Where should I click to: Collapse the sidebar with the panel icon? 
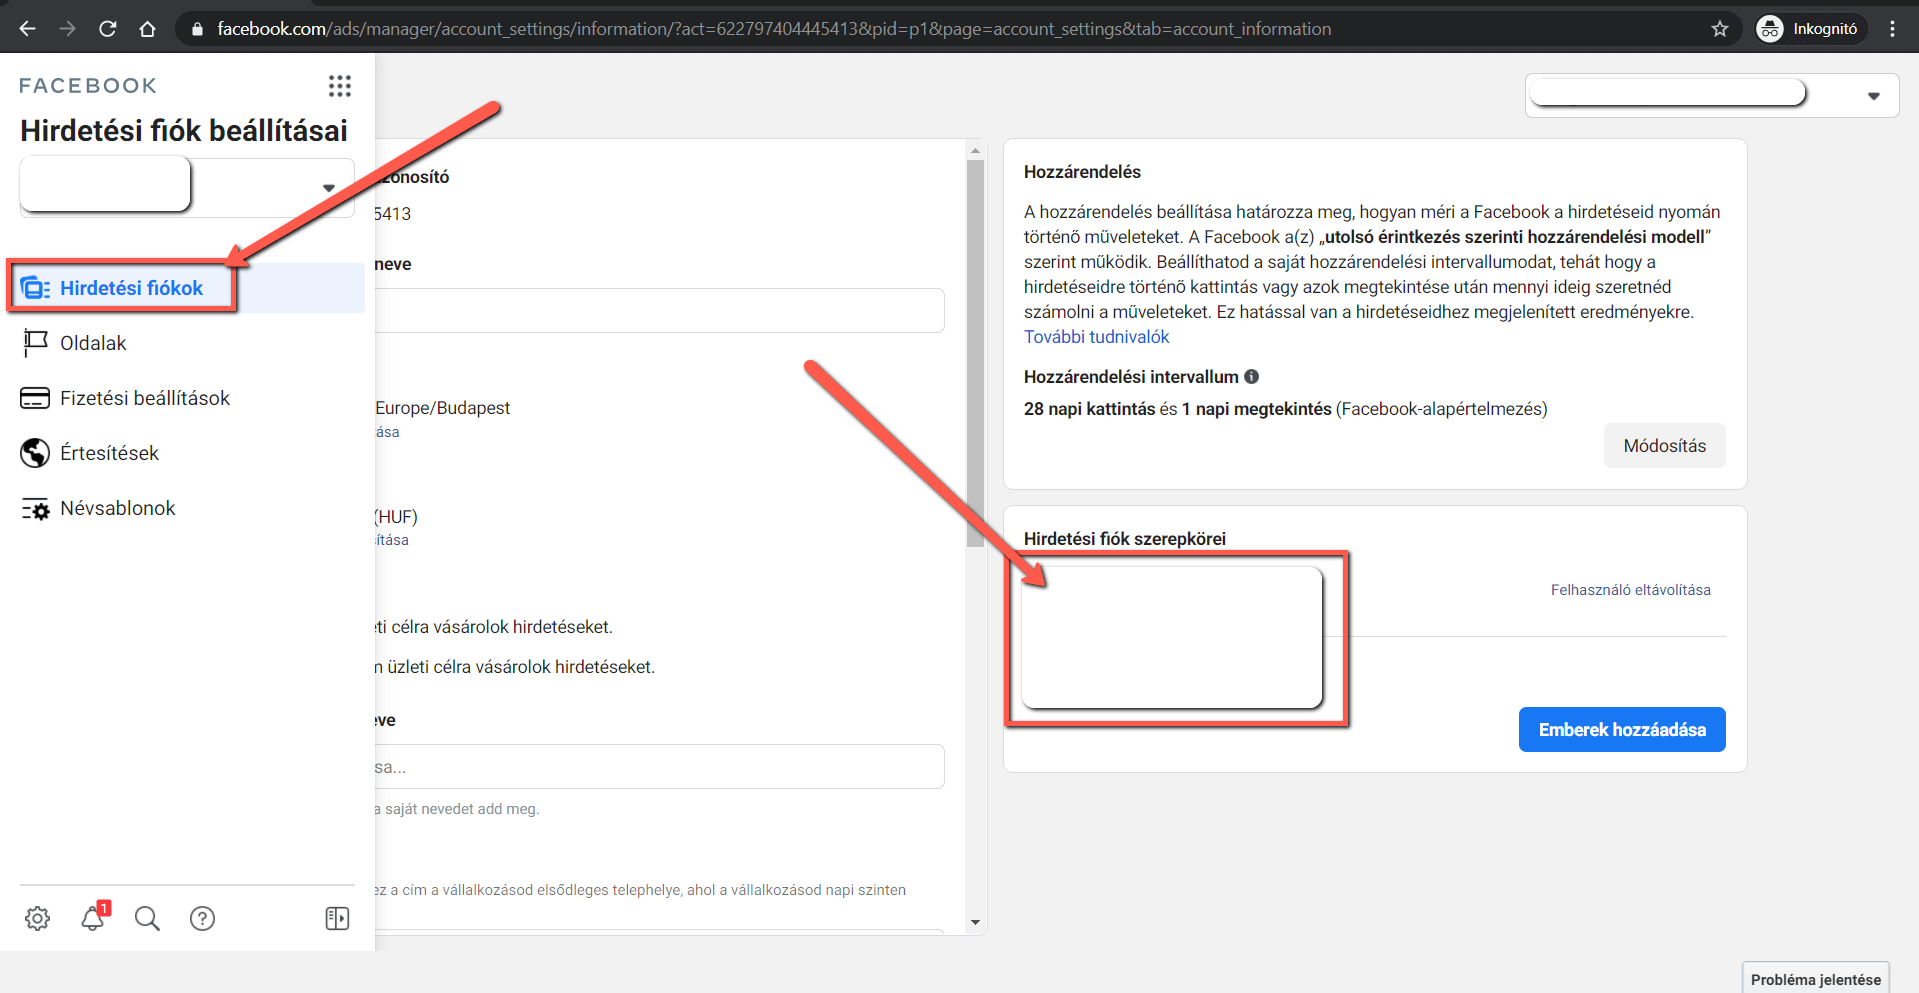pyautogui.click(x=337, y=918)
